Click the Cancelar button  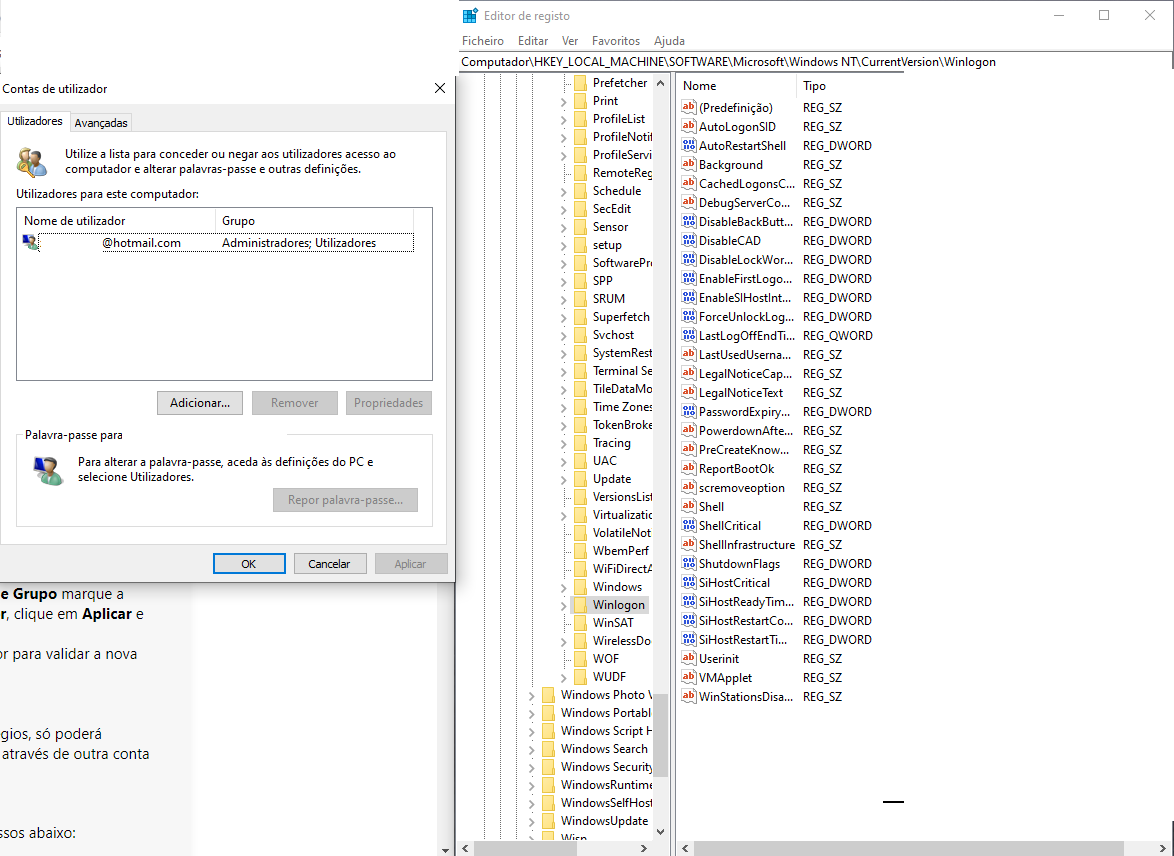[x=329, y=564]
